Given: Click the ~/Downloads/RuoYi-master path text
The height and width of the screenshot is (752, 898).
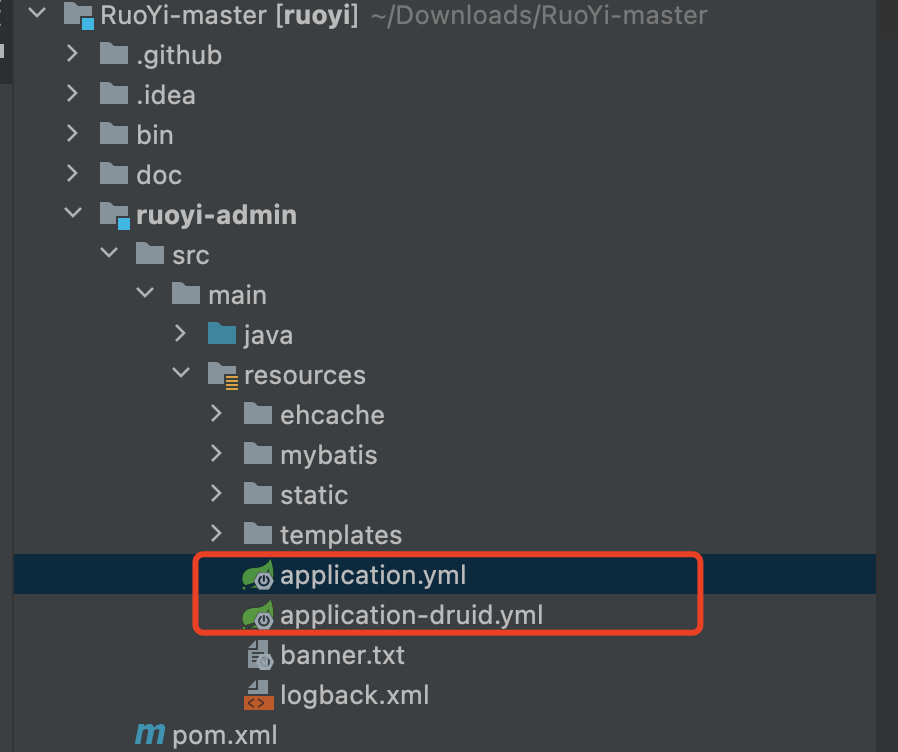Looking at the screenshot, I should [x=539, y=15].
